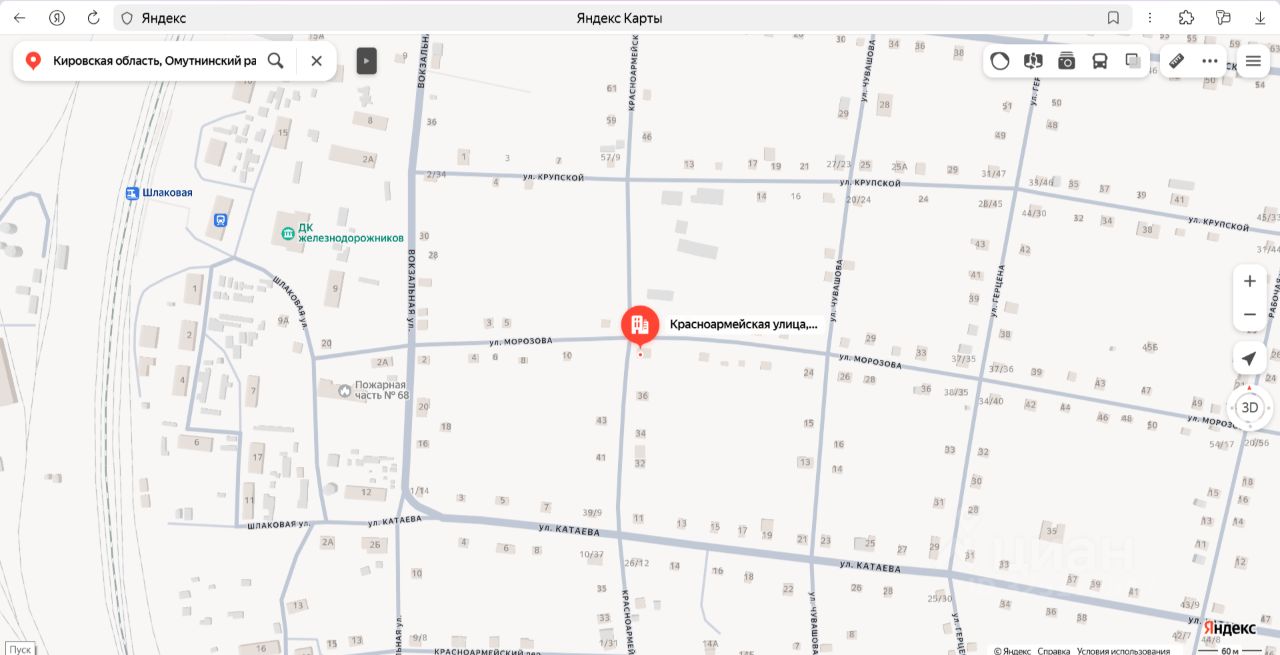This screenshot has width=1280, height=655.
Task: Open Условия использования link
Action: 1123,650
